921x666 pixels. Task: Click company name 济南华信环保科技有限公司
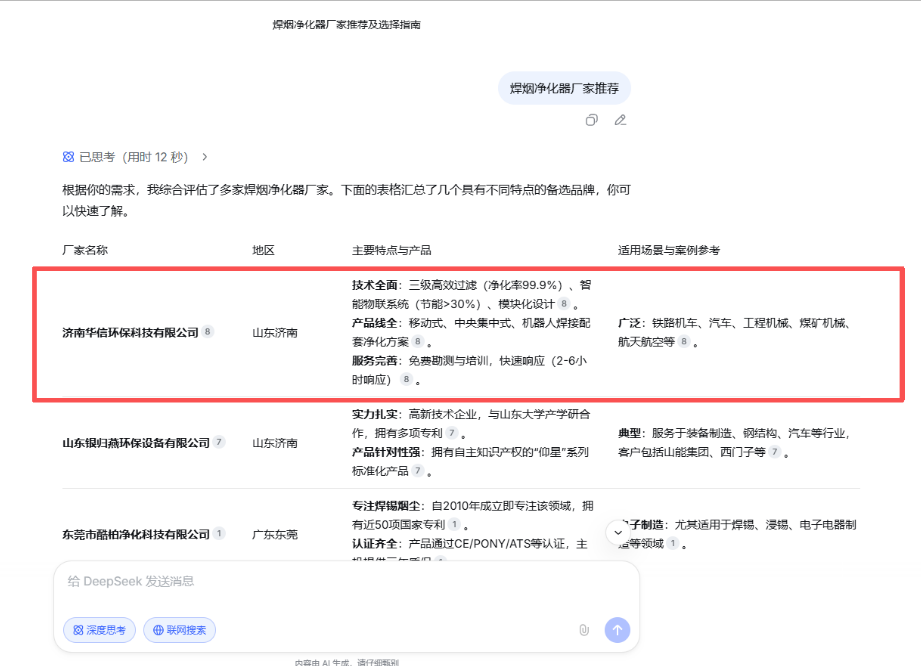[130, 332]
